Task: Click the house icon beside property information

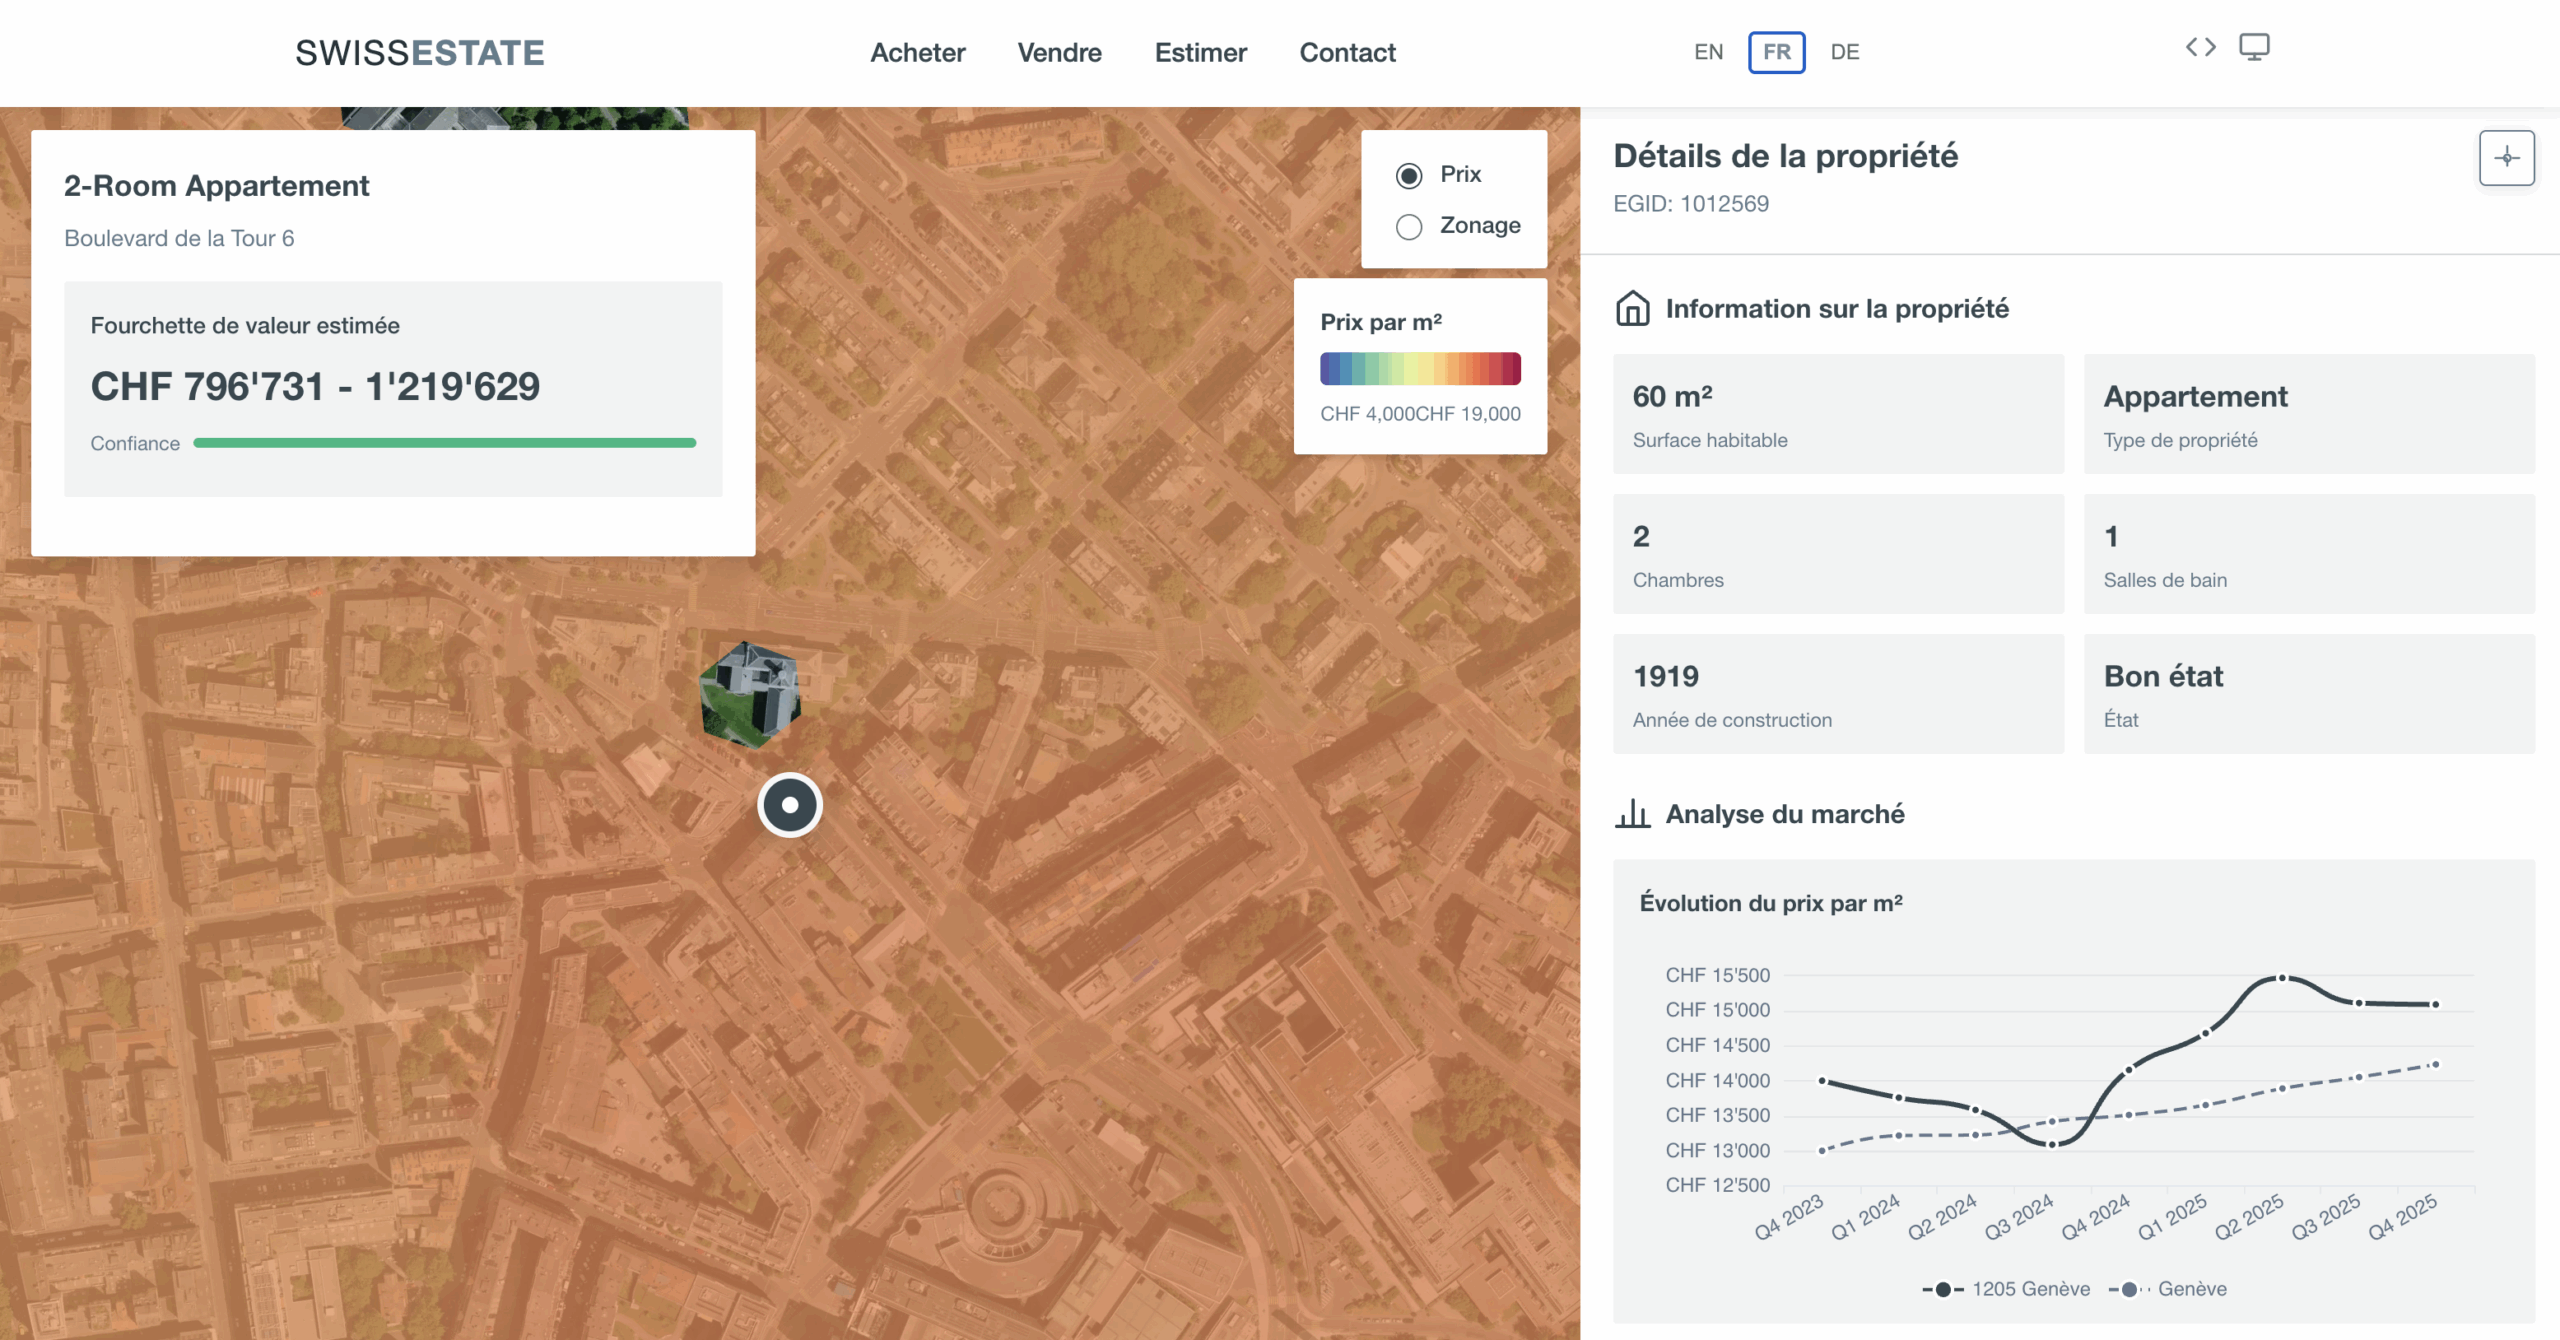Action: click(x=1633, y=309)
